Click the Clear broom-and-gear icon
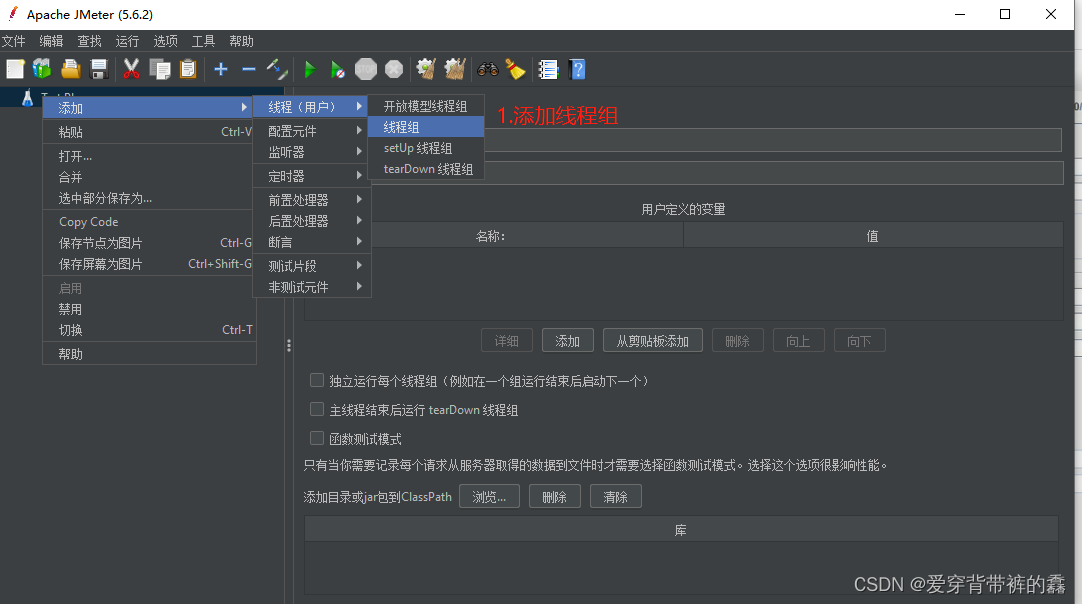Image resolution: width=1082 pixels, height=604 pixels. 426,69
